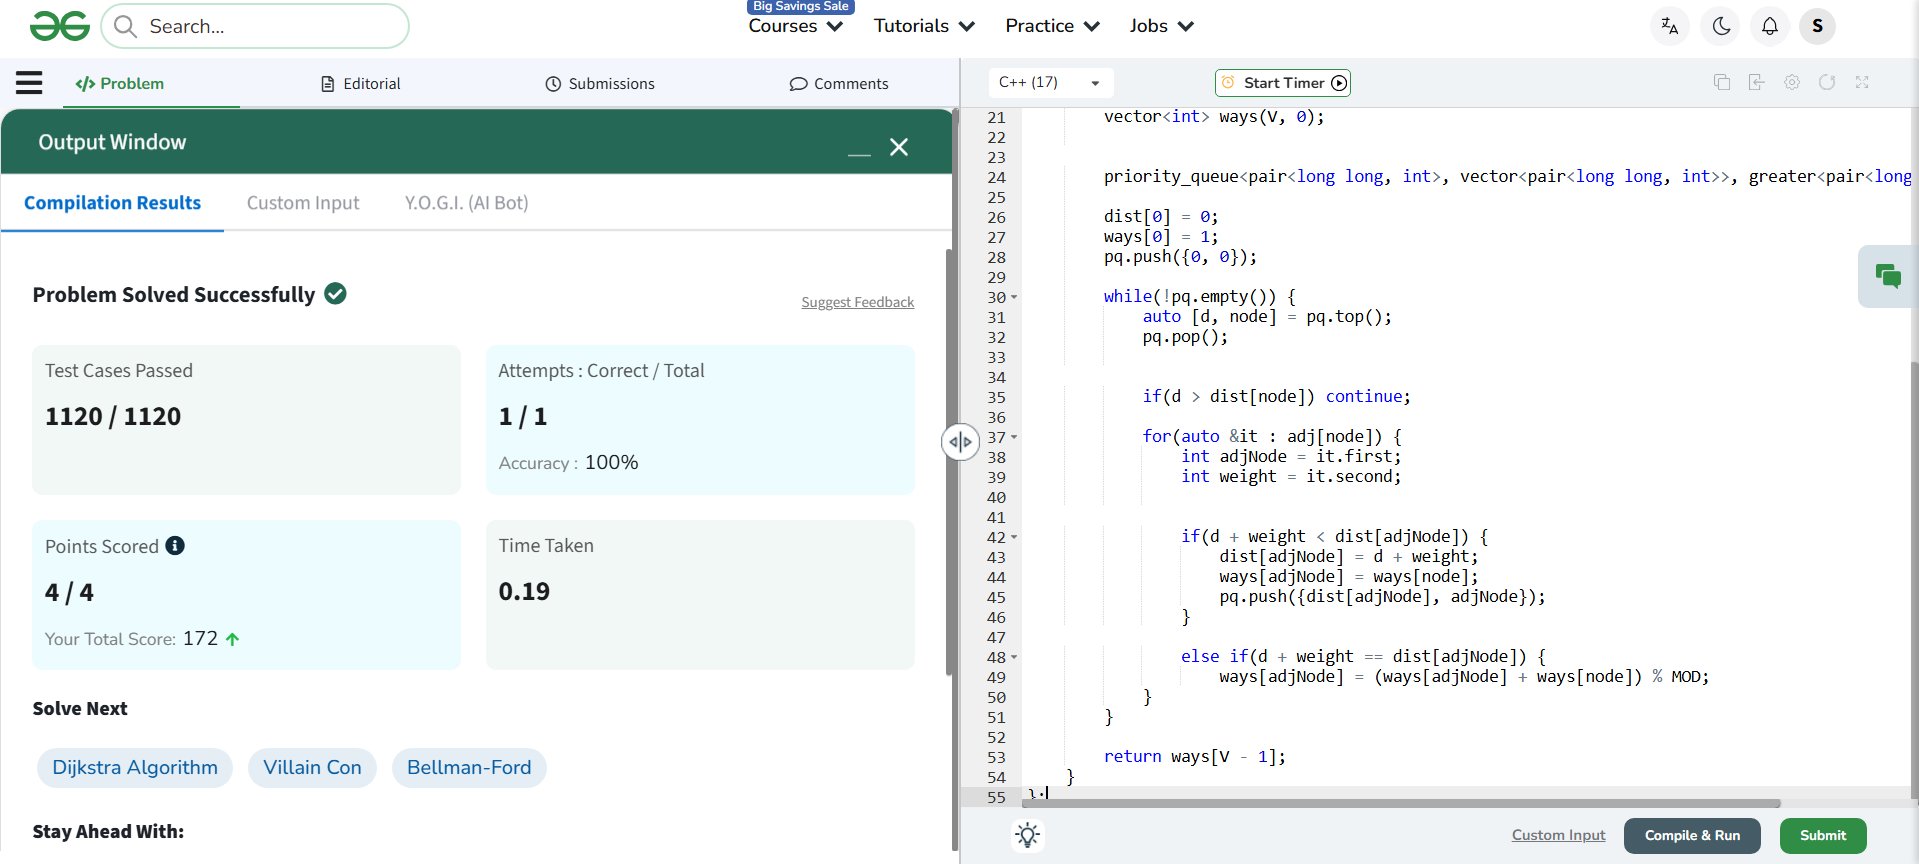This screenshot has width=1919, height=864.
Task: Enter fullscreen editor mode
Action: coord(1861,82)
